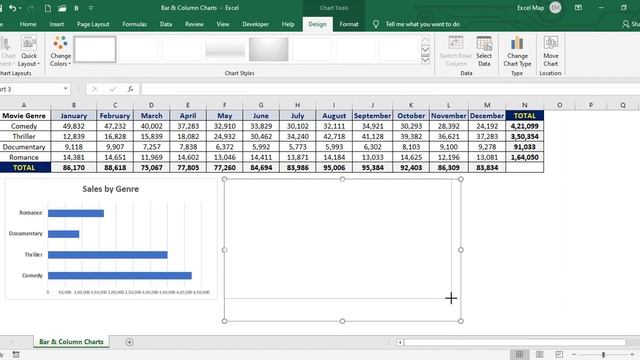Click the New document icon in quick access toolbar
Screen dimensions: 640x360
pos(47,8)
